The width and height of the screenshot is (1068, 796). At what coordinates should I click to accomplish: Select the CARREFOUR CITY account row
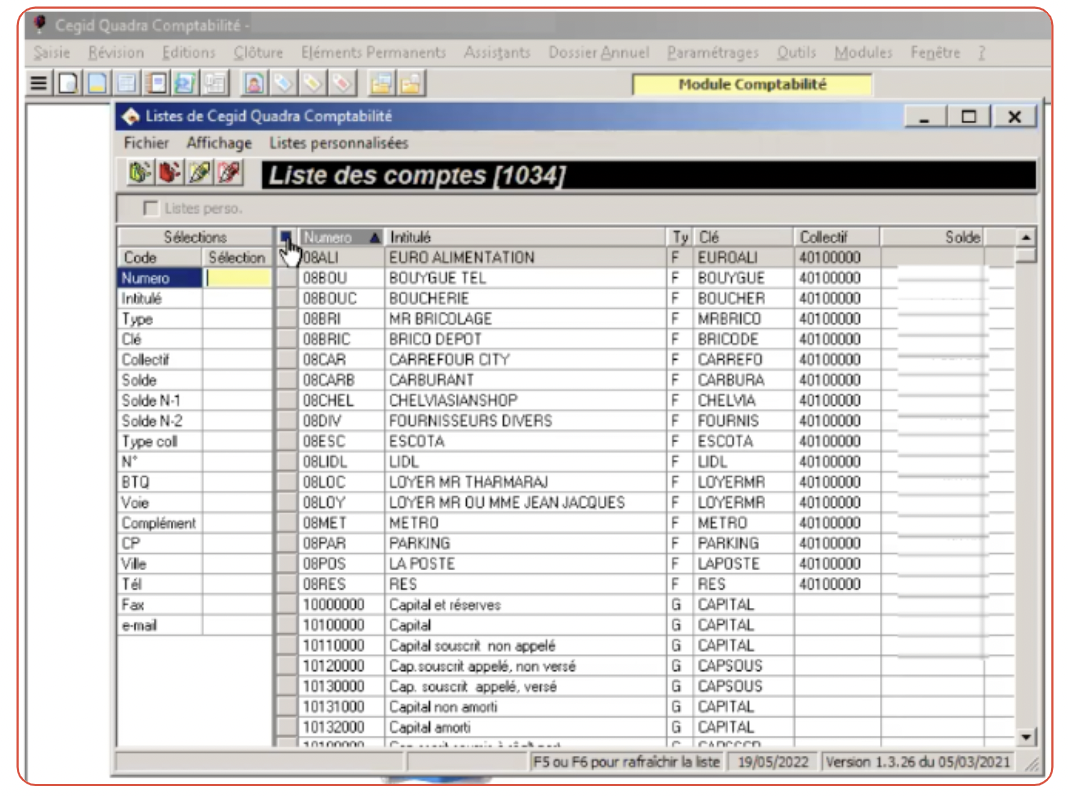(657, 360)
